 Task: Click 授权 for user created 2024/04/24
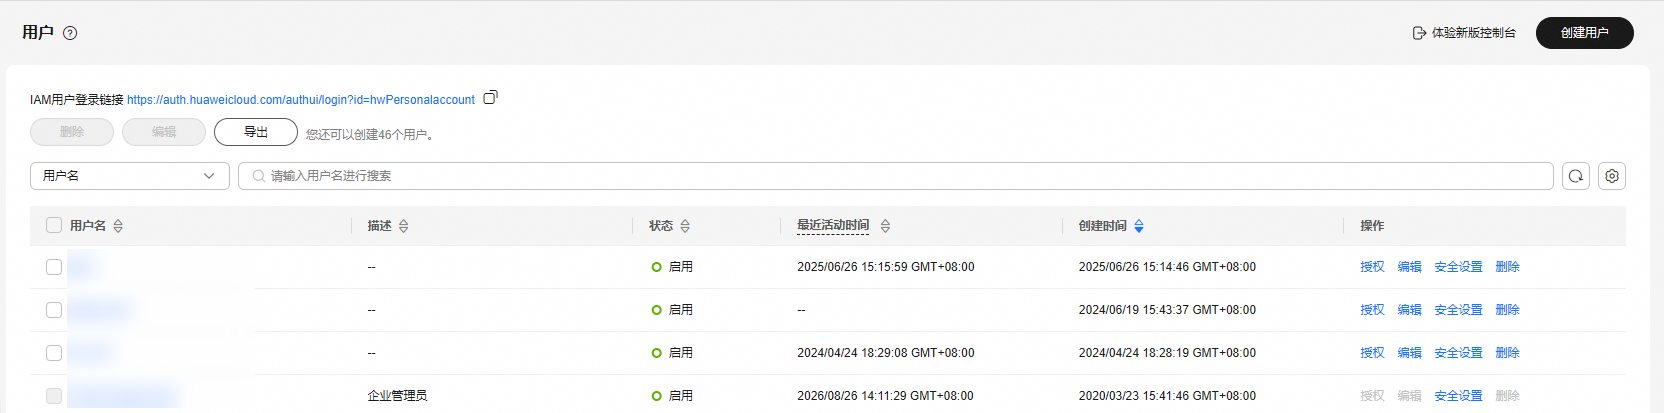[x=1372, y=353]
